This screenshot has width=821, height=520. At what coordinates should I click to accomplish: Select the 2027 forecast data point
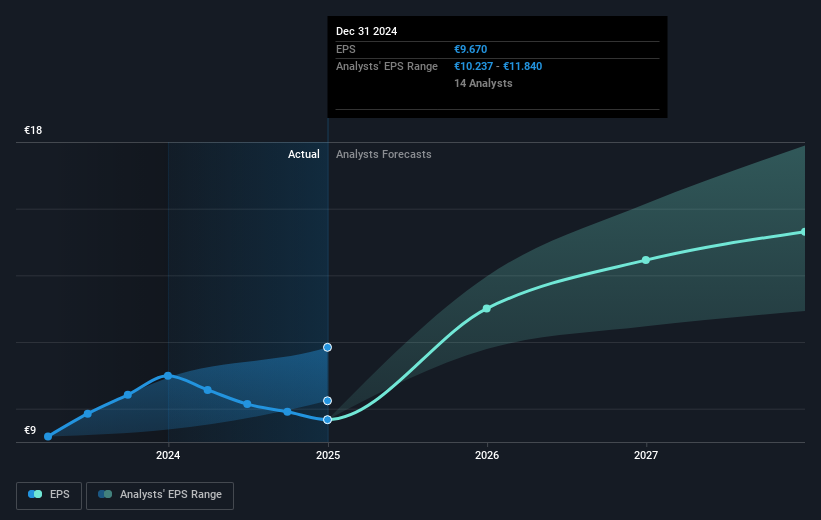(x=646, y=260)
